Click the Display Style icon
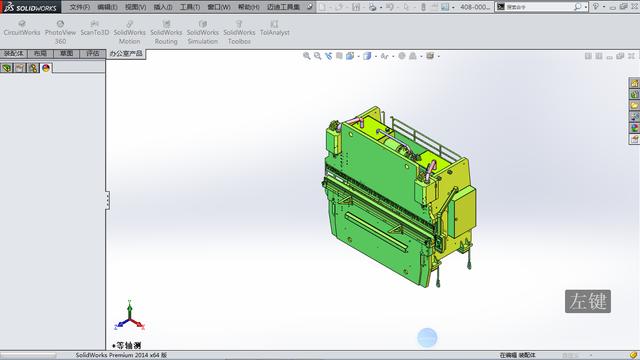 367,56
